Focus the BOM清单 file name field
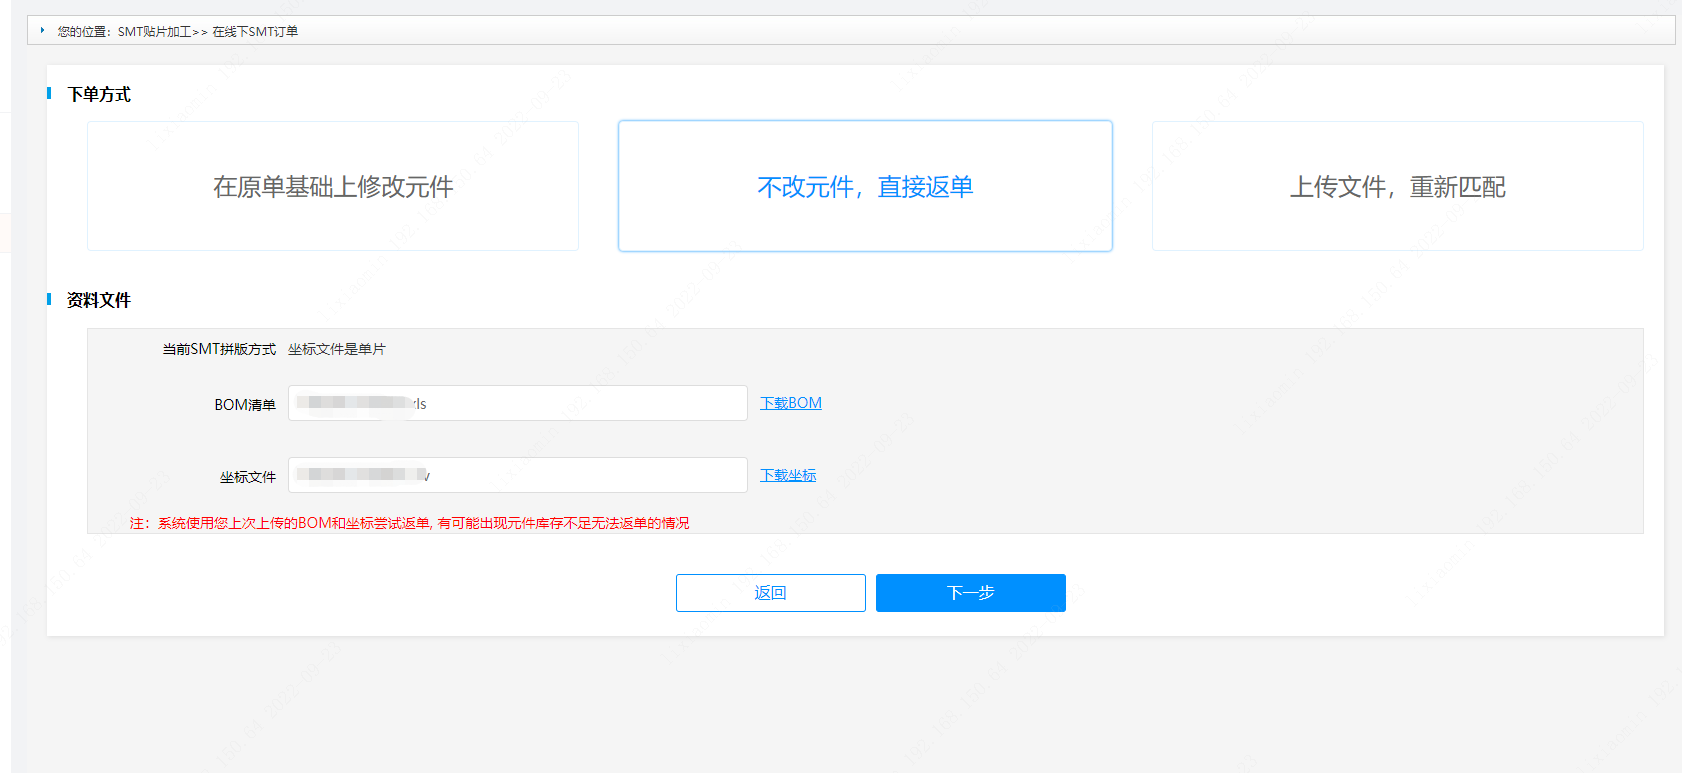This screenshot has height=773, width=1682. tap(517, 403)
